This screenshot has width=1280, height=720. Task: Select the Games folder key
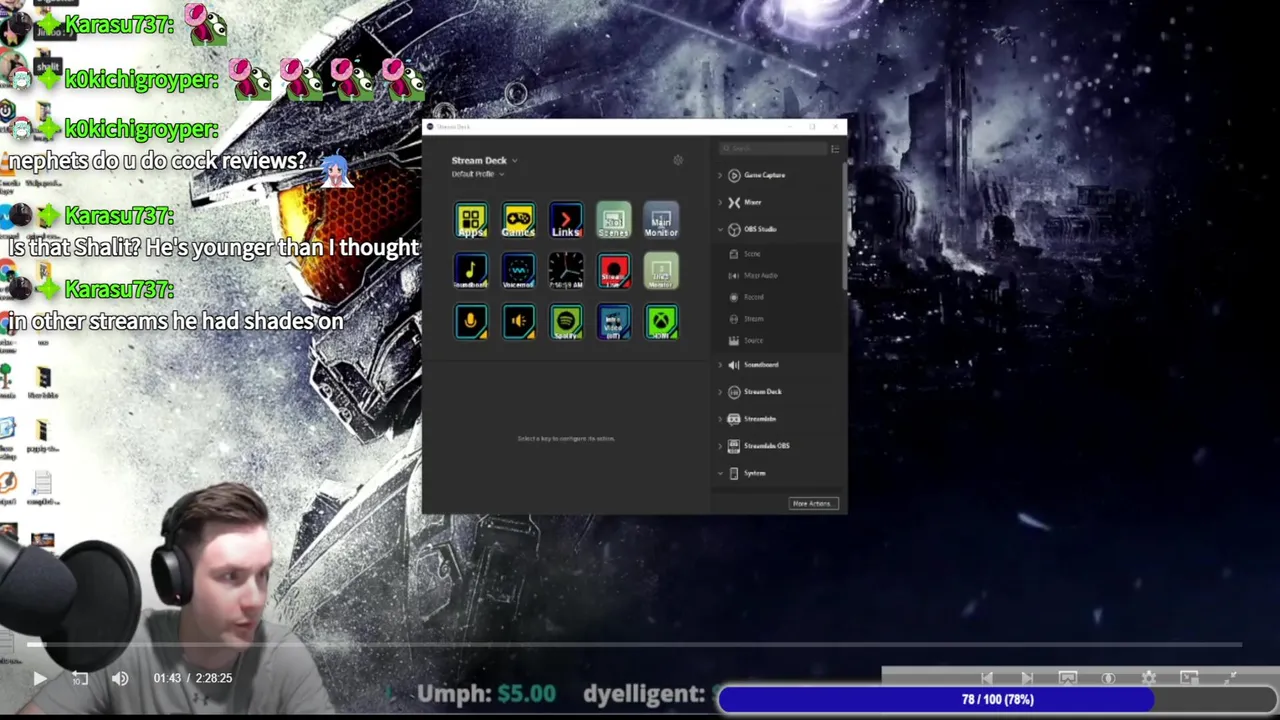pos(518,220)
